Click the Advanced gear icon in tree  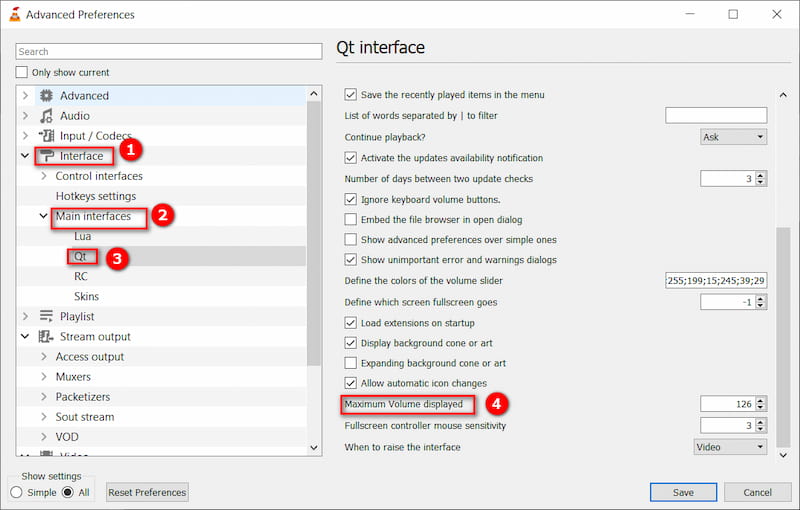(45, 96)
